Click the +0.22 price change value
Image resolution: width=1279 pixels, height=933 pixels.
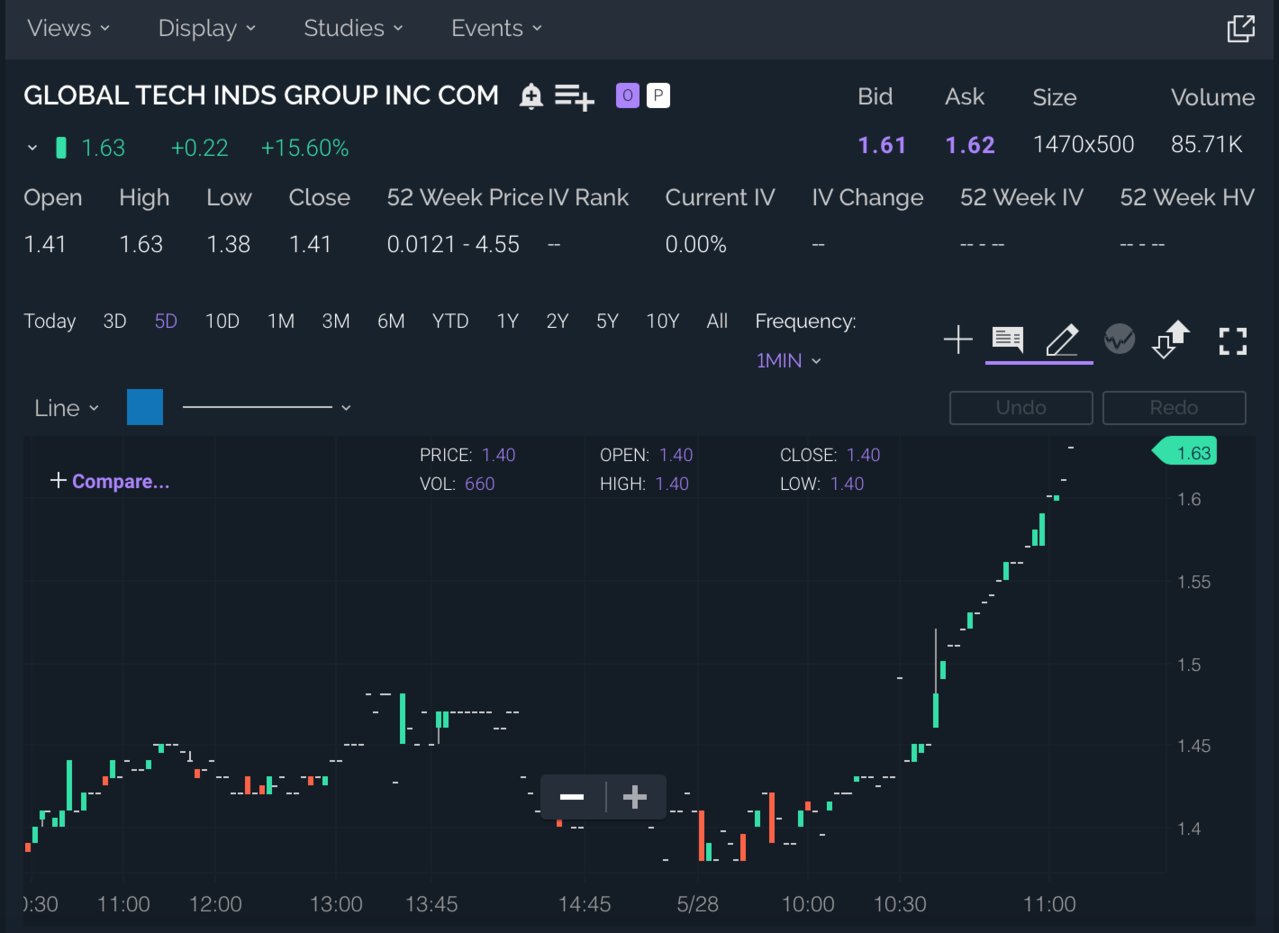pyautogui.click(x=199, y=148)
